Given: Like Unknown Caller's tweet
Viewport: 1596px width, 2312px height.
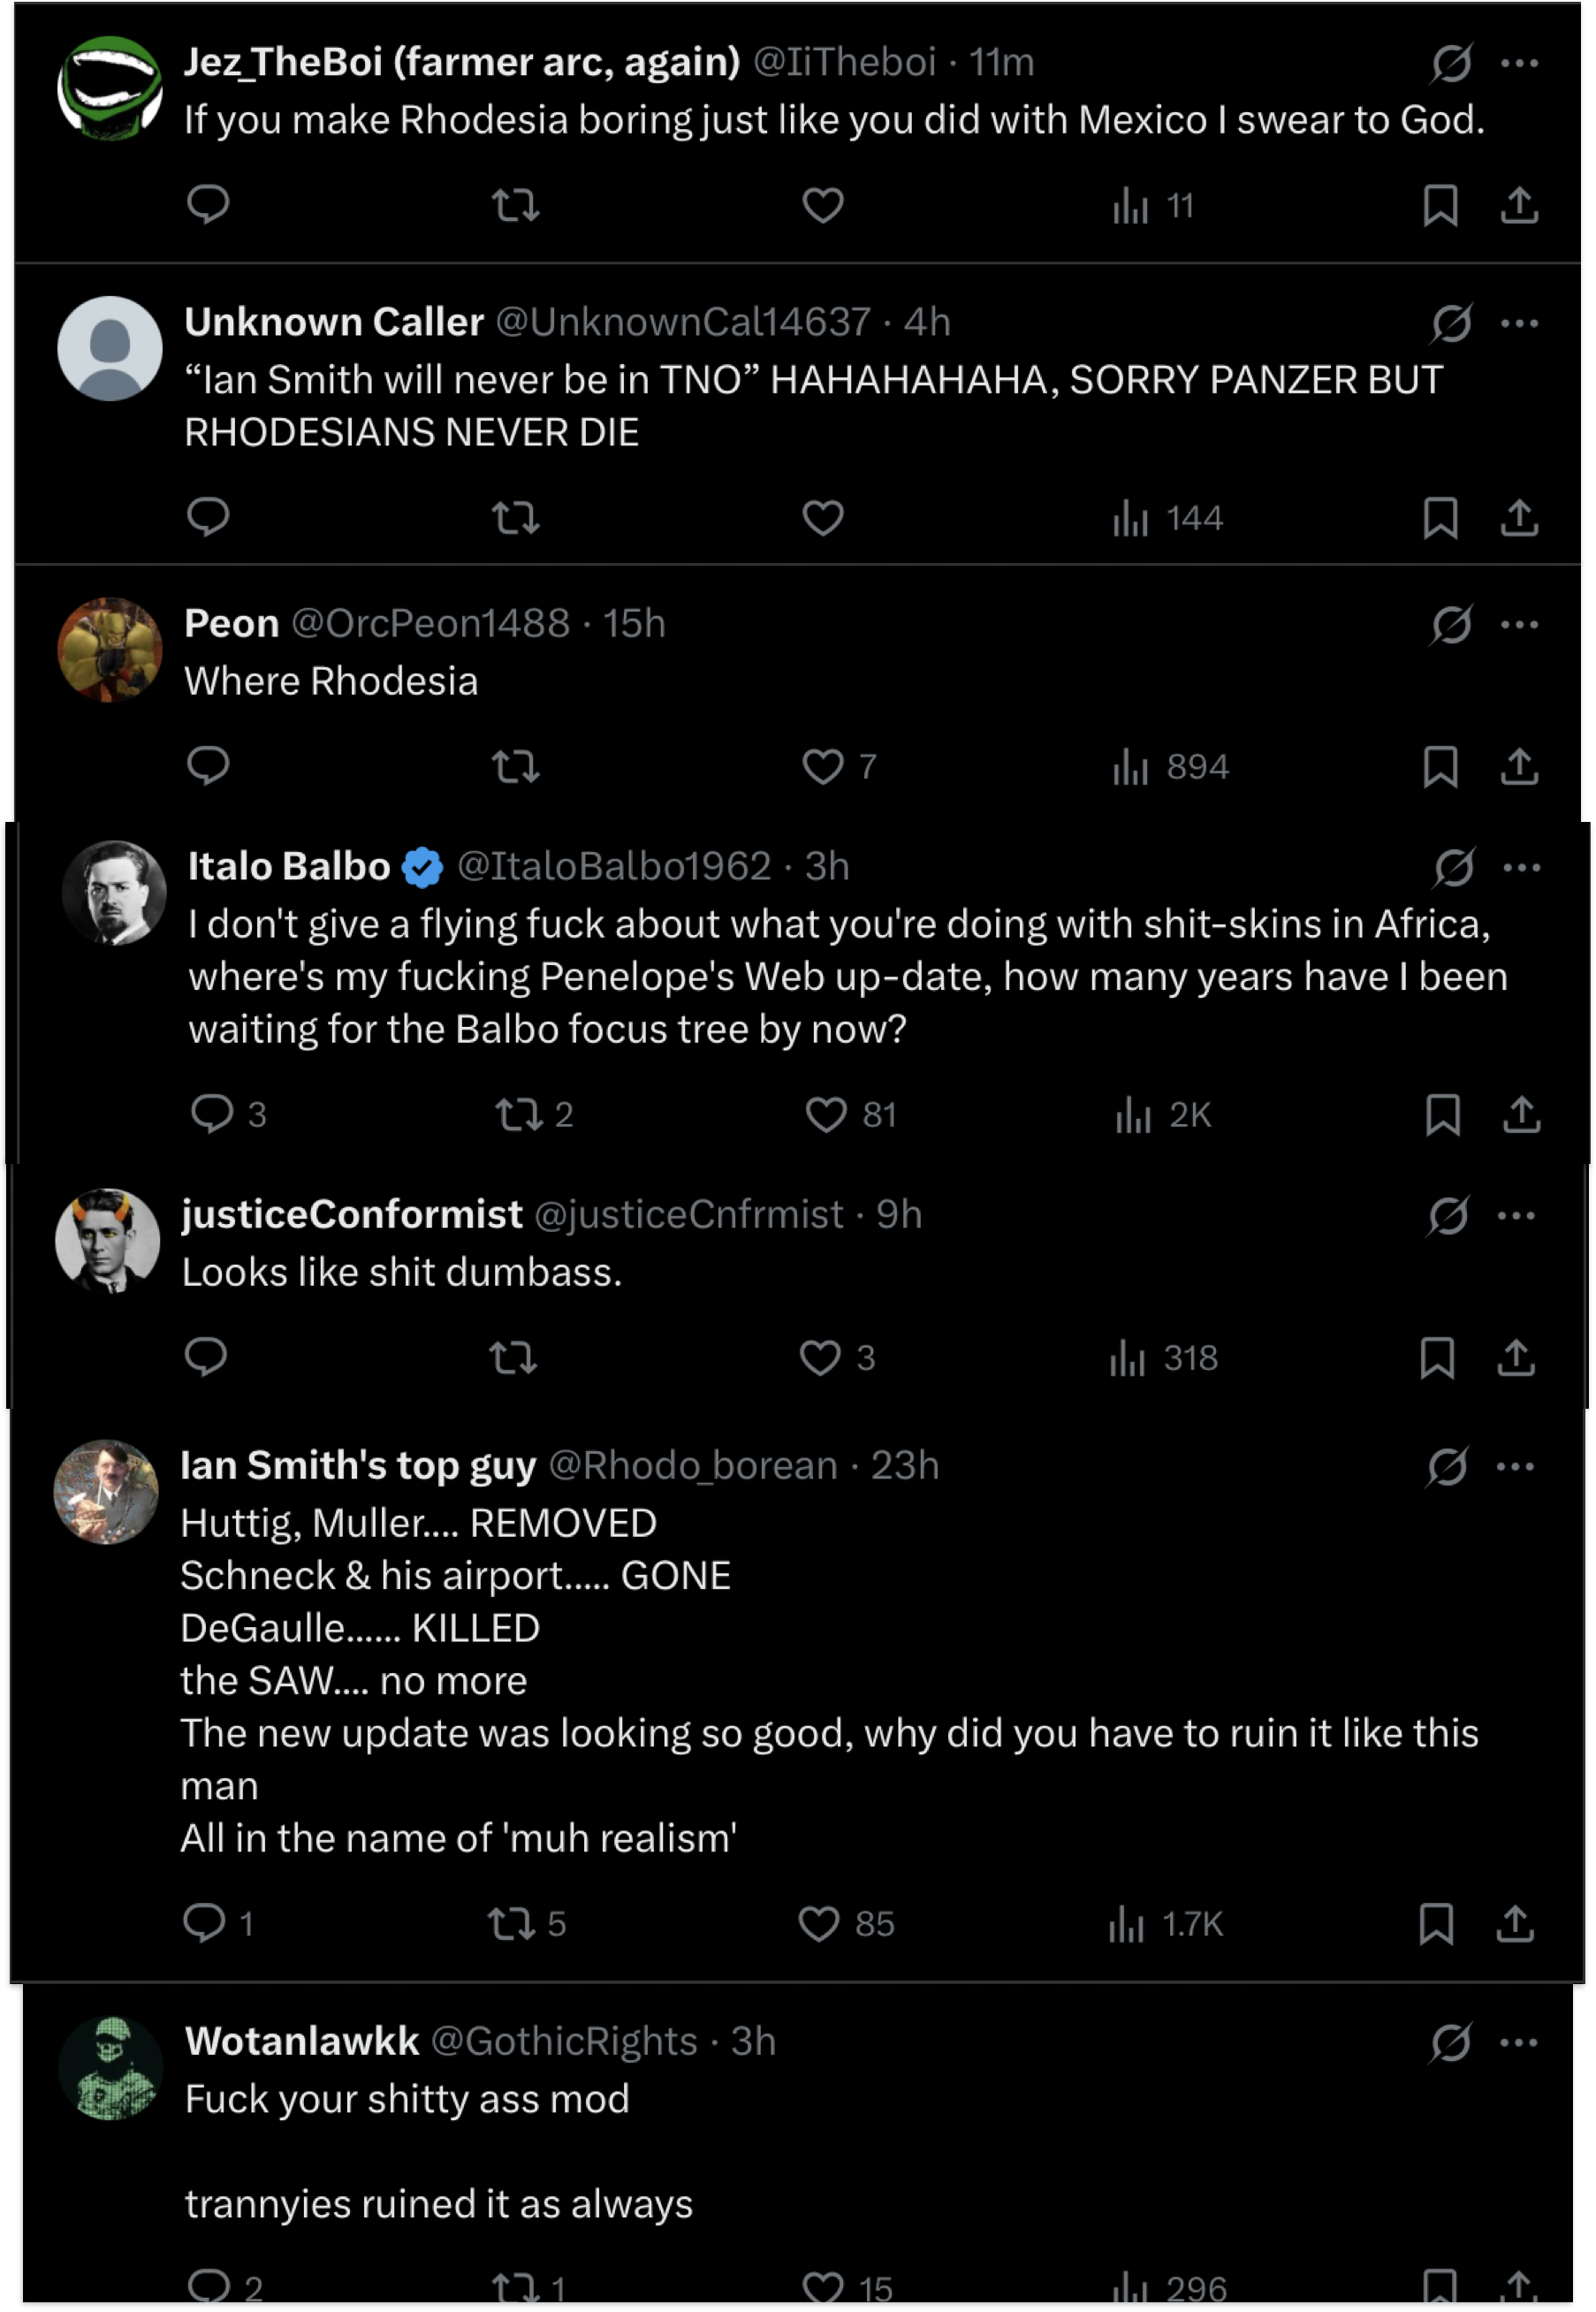Looking at the screenshot, I should click(823, 518).
